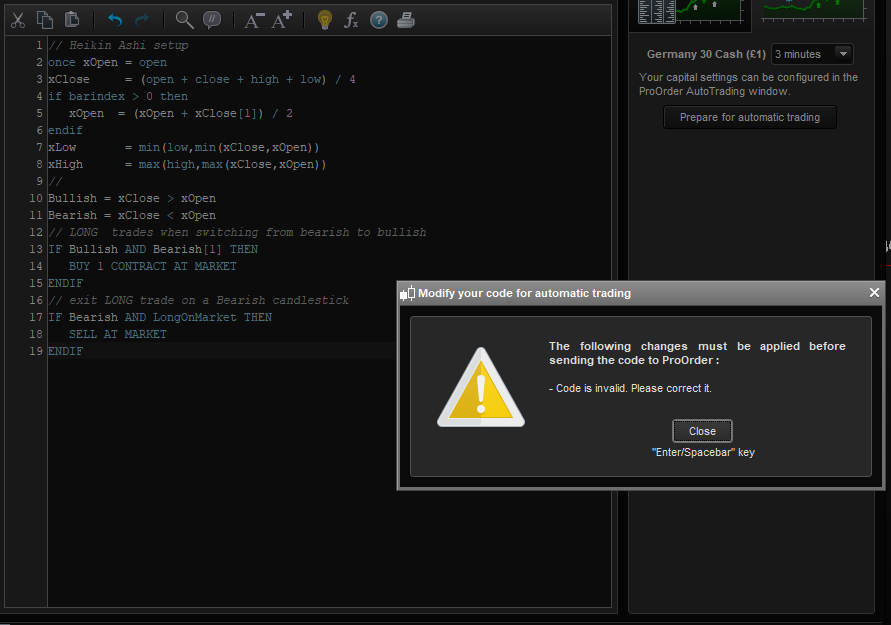The height and width of the screenshot is (625, 891).
Task: Print the code with printer icon
Action: coord(406,20)
